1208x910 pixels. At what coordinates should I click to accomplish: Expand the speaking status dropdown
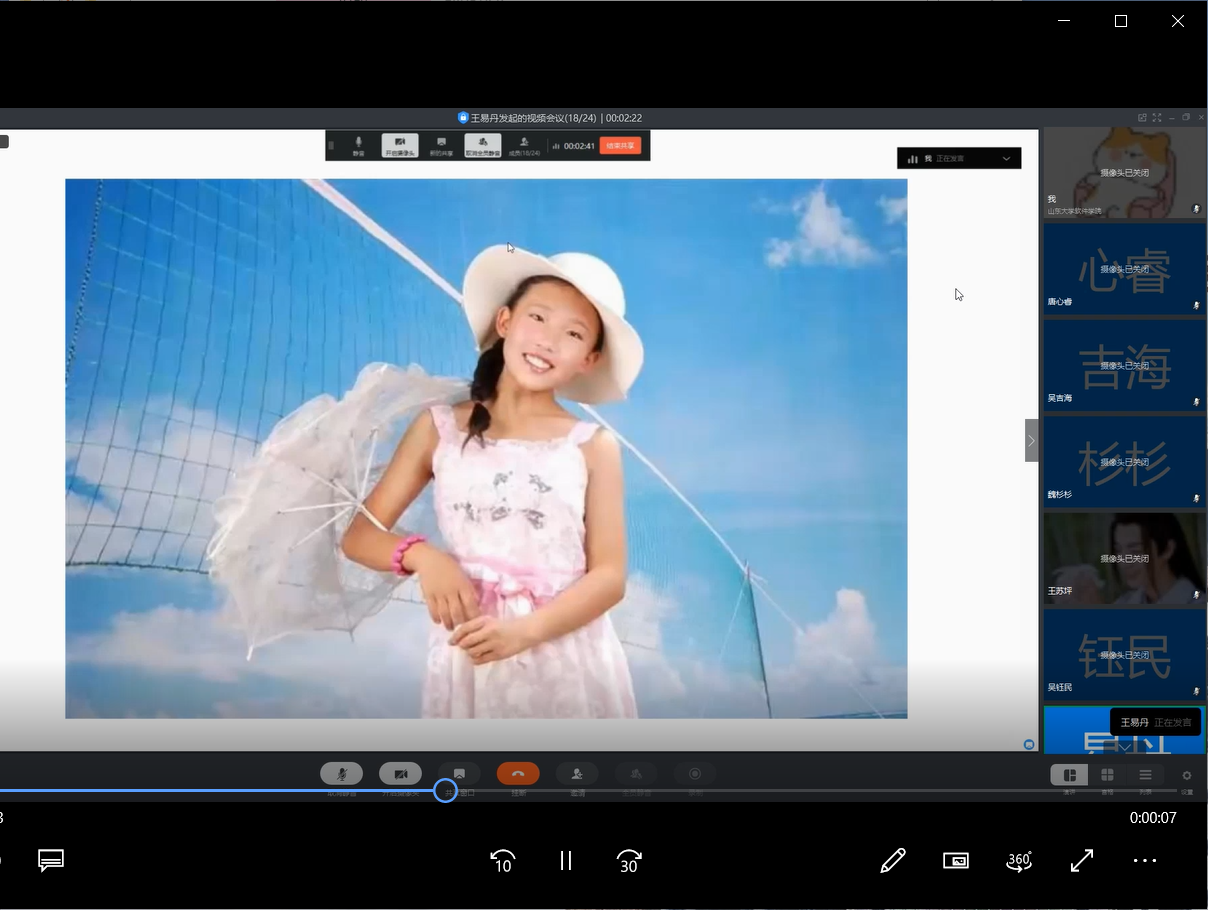click(1006, 159)
